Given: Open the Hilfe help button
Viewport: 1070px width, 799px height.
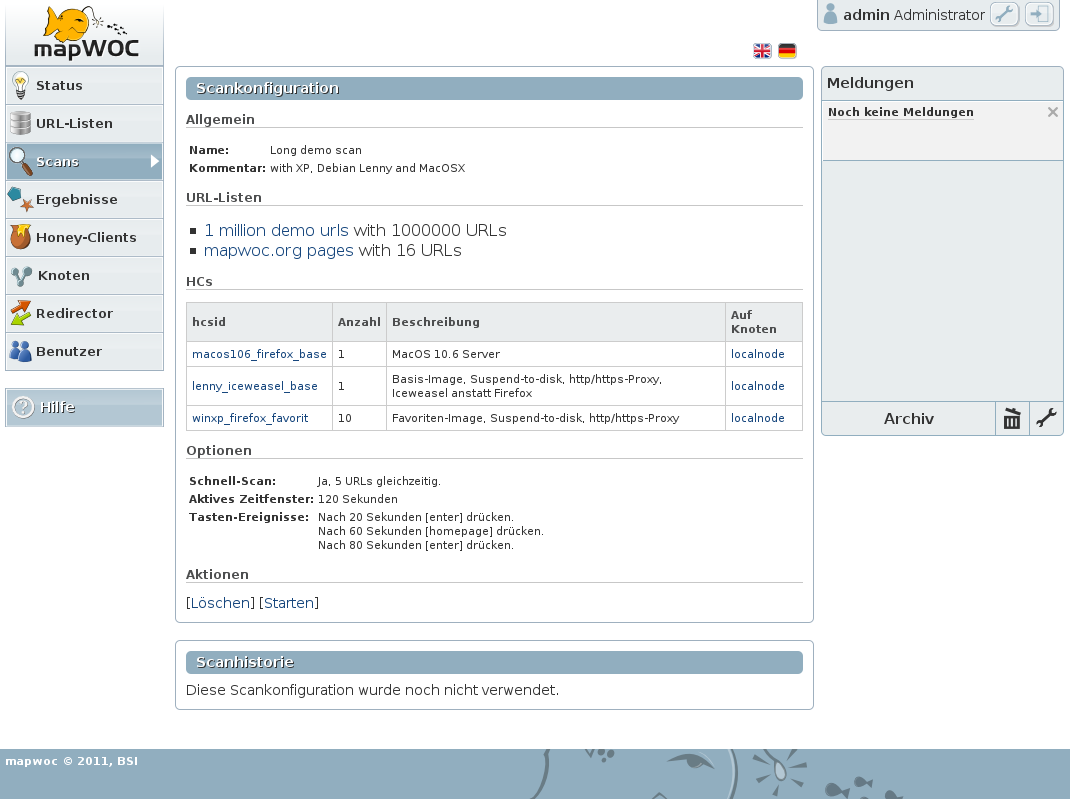Looking at the screenshot, I should [x=85, y=407].
